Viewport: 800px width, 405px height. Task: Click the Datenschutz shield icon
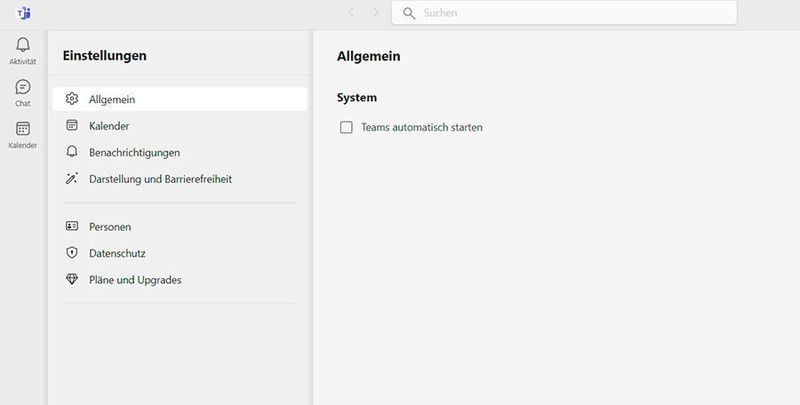tap(71, 253)
